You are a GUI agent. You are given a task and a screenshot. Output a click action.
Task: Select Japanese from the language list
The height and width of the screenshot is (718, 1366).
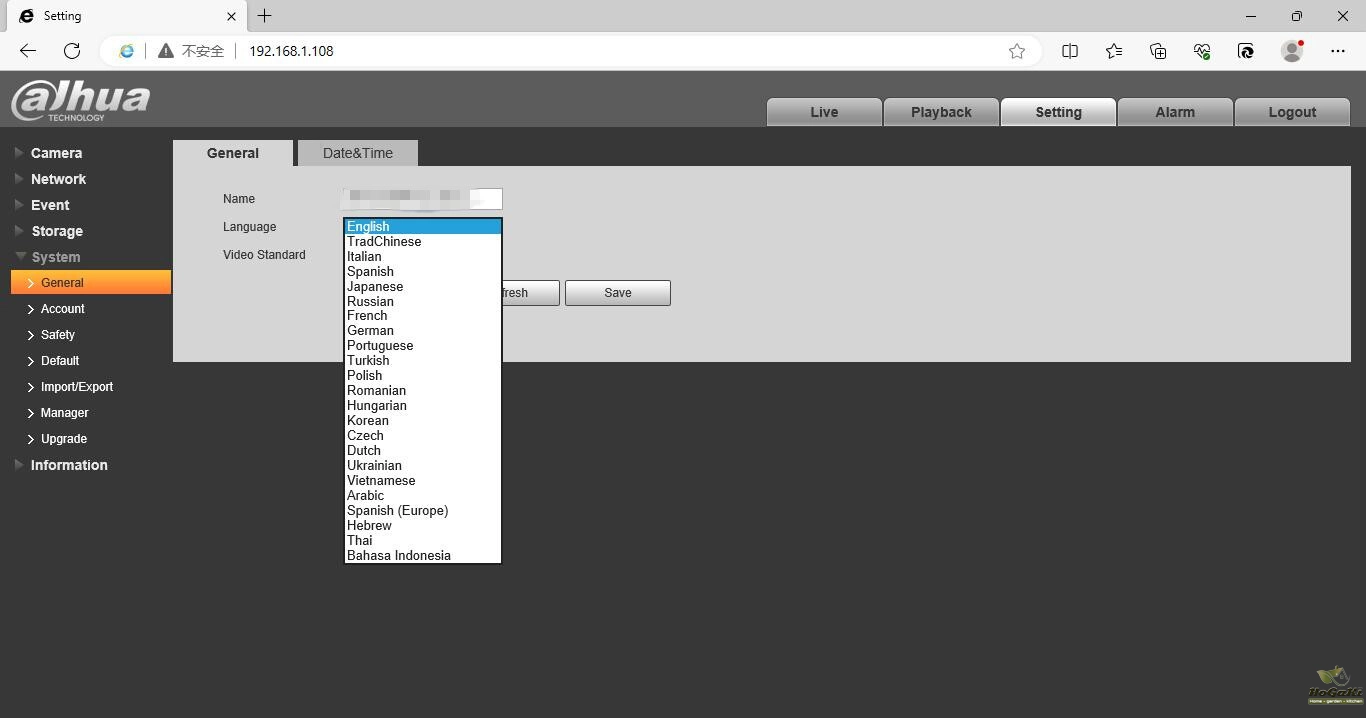[375, 286]
